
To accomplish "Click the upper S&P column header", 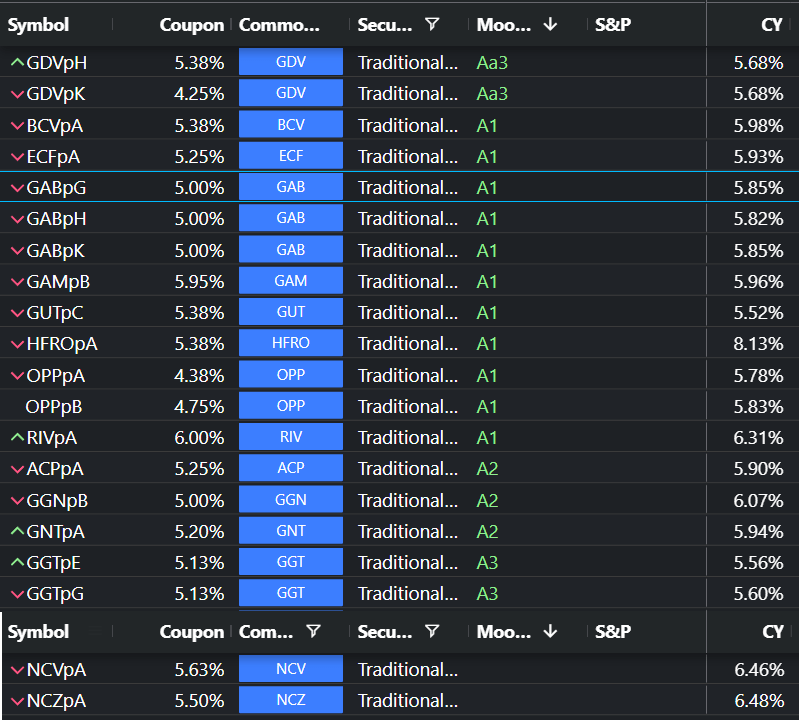I will (613, 24).
